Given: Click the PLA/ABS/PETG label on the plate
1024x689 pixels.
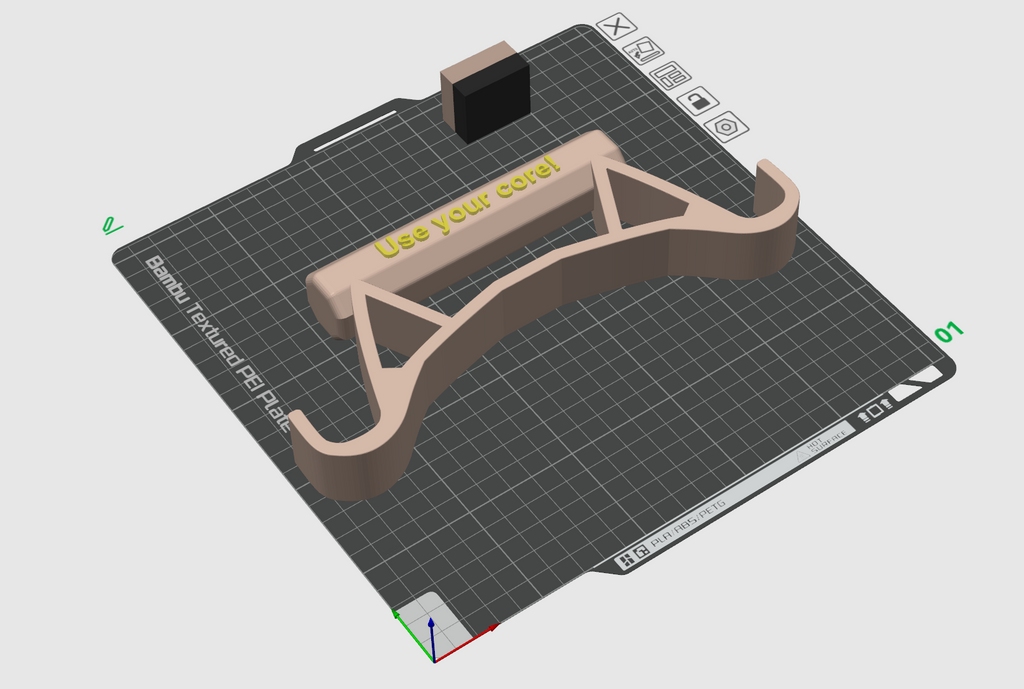Looking at the screenshot, I should pos(687,524).
